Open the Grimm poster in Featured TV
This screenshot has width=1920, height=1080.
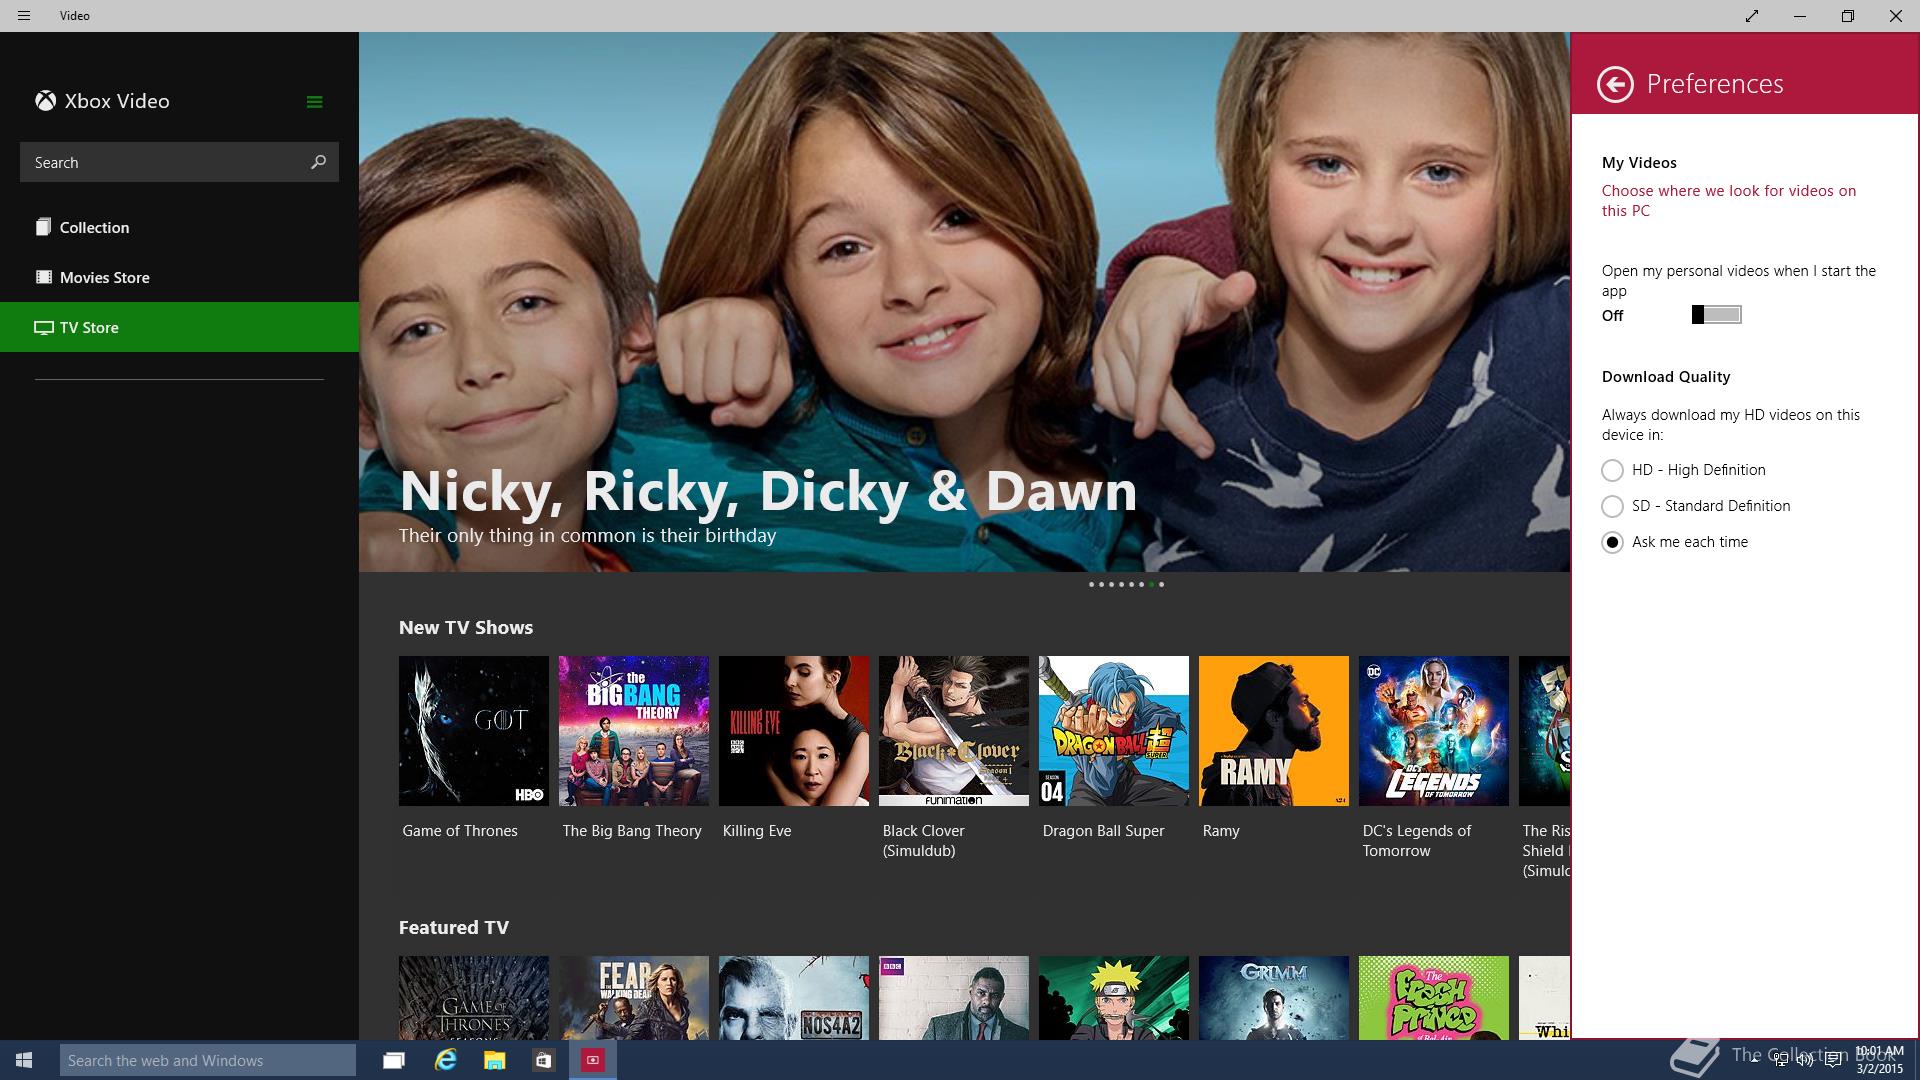[x=1274, y=998]
